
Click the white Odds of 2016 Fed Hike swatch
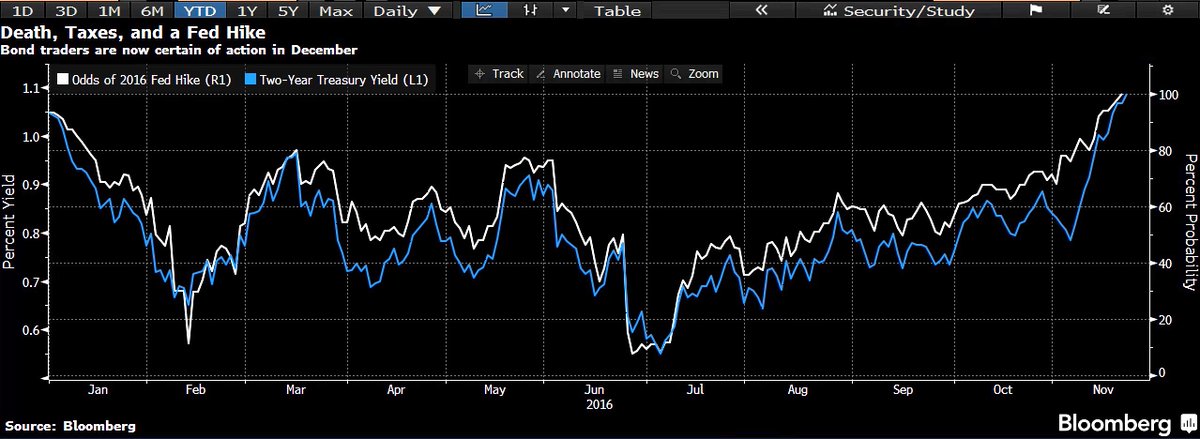[63, 80]
